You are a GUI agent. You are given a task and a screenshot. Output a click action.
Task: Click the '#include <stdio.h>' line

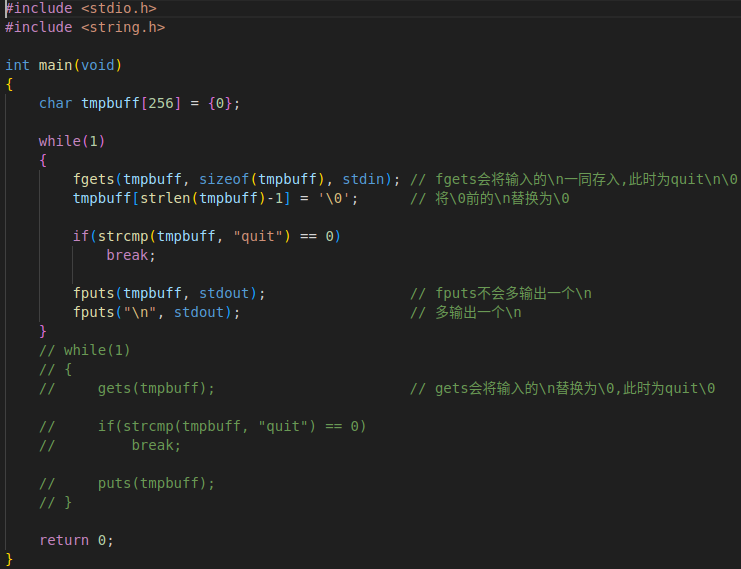click(x=81, y=8)
